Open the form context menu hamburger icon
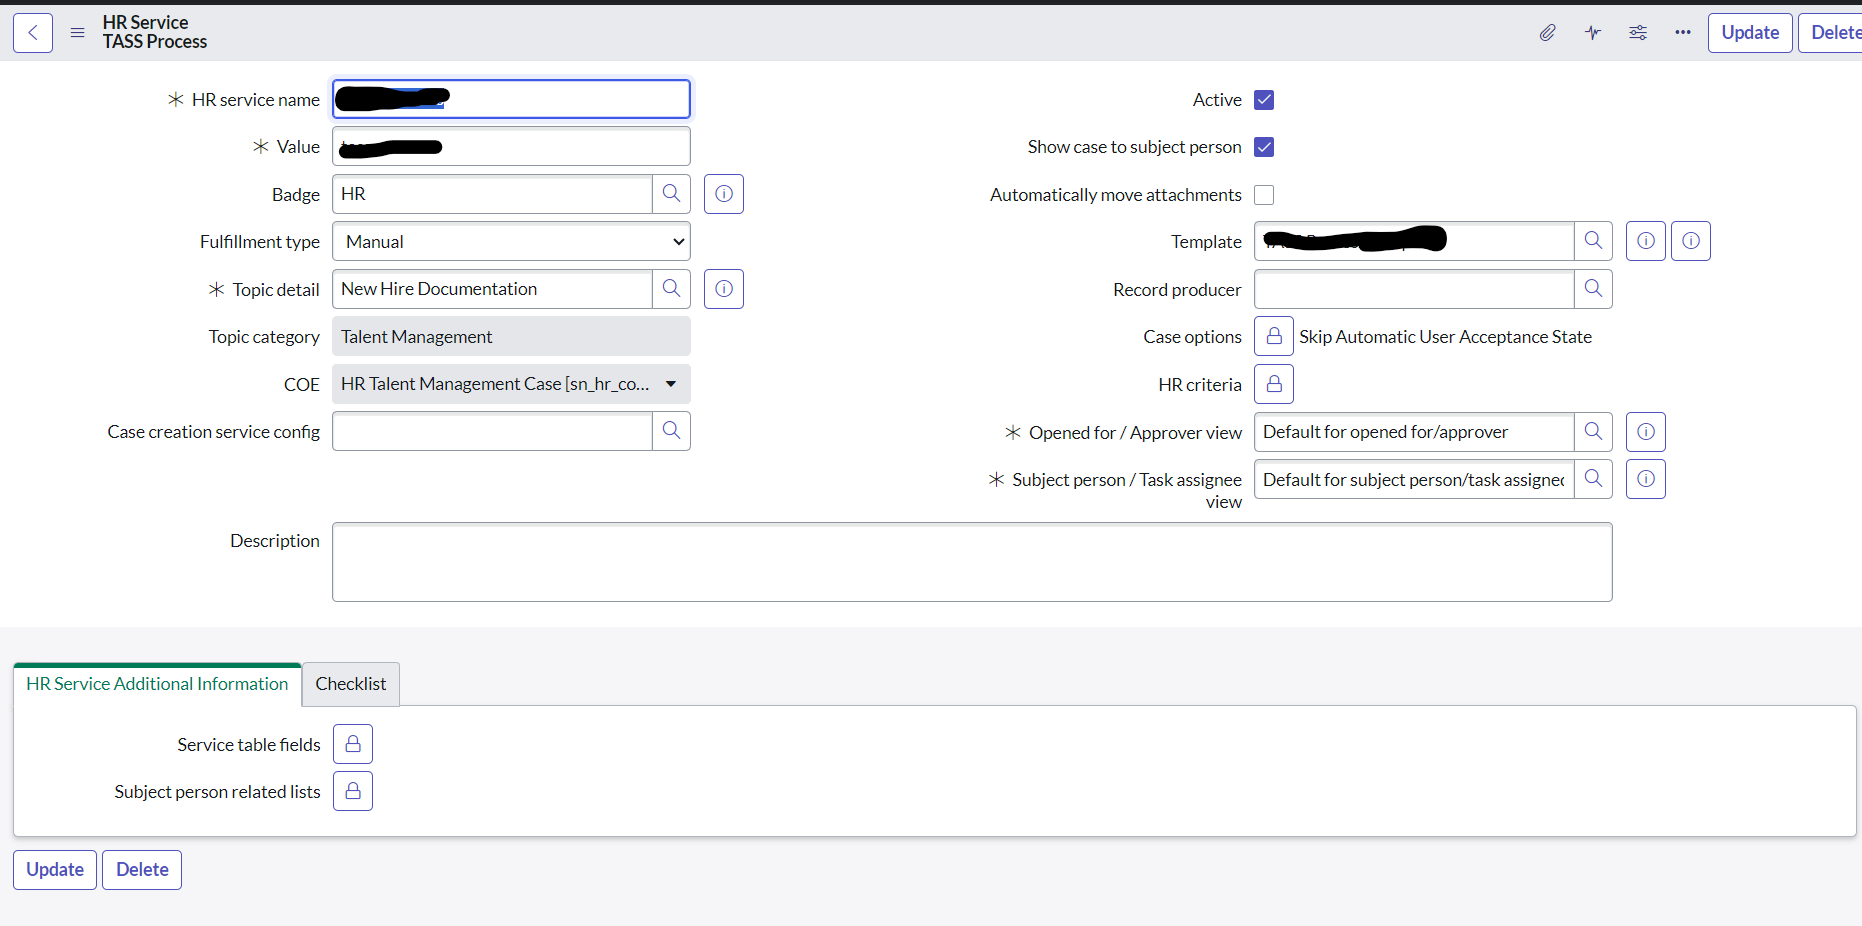The image size is (1862, 926). [77, 33]
